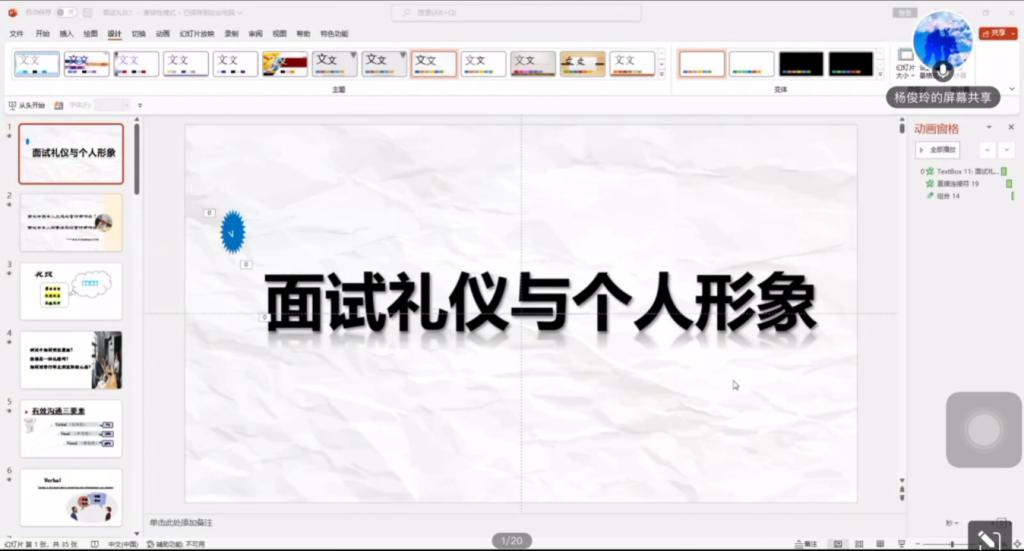1024x551 pixels.
Task: Open the 文件 menu
Action: coord(16,33)
